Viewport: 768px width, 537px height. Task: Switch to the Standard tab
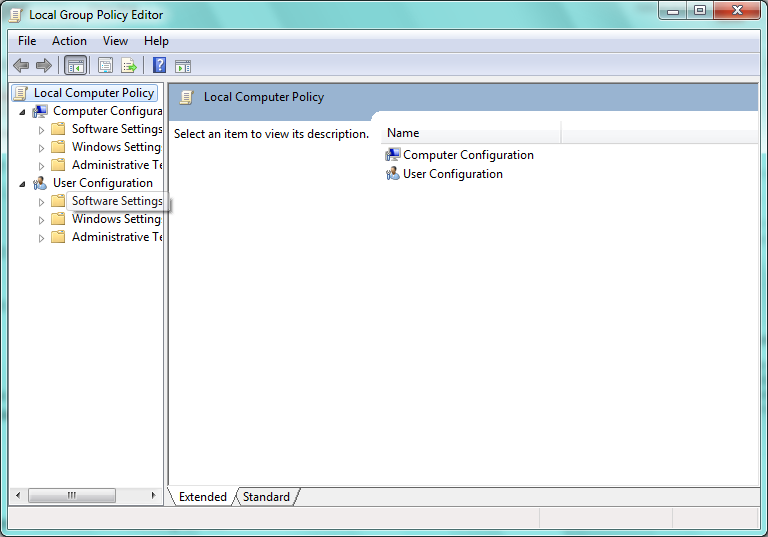point(266,497)
